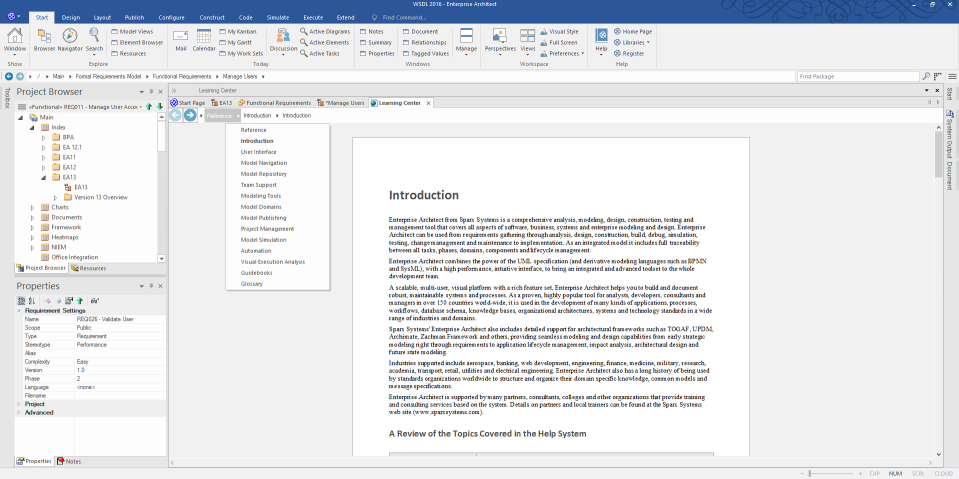Open the Calendar icon

(x=204, y=40)
